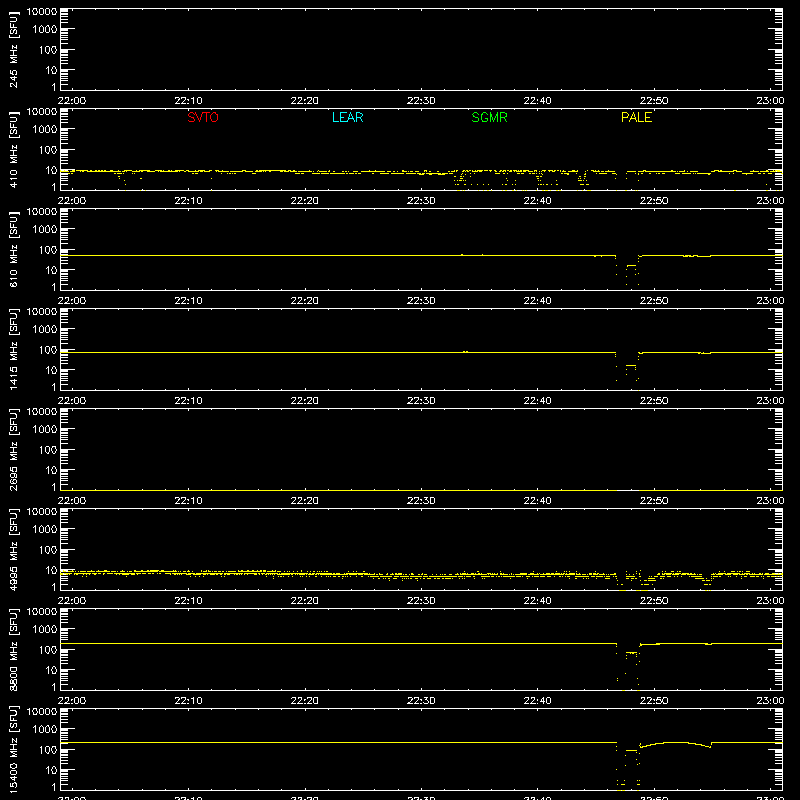Click the 10000 tick label on 15400 MHz panel

42,712
